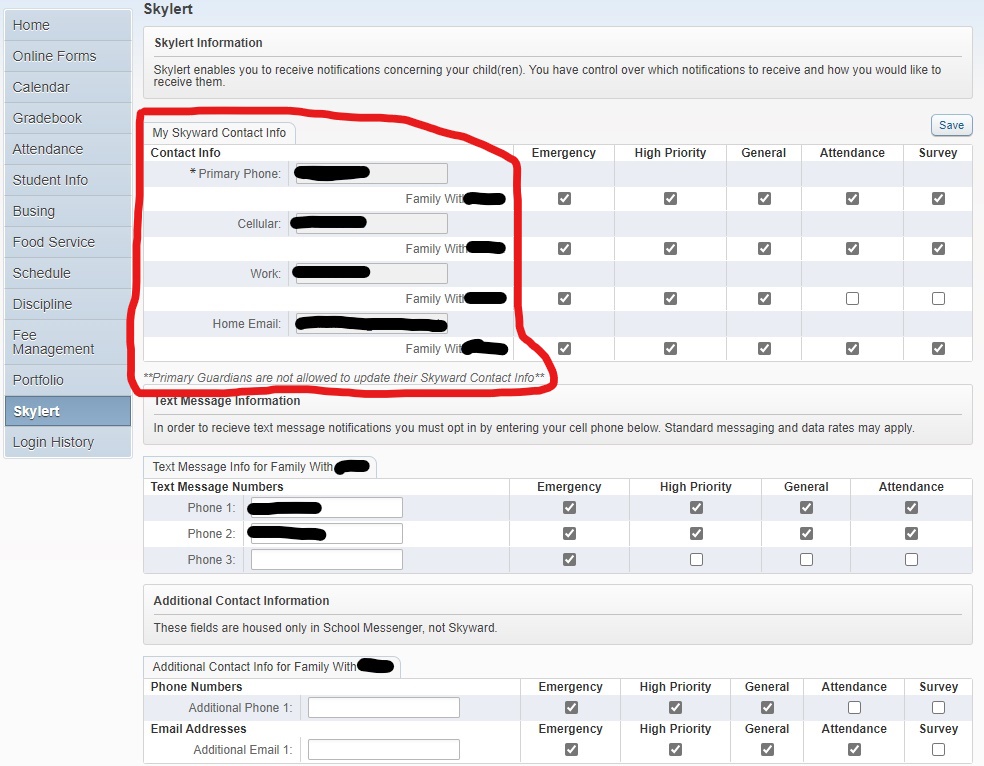This screenshot has height=766, width=984.
Task: Enable High Priority for text message Phone 3
Action: click(x=696, y=559)
